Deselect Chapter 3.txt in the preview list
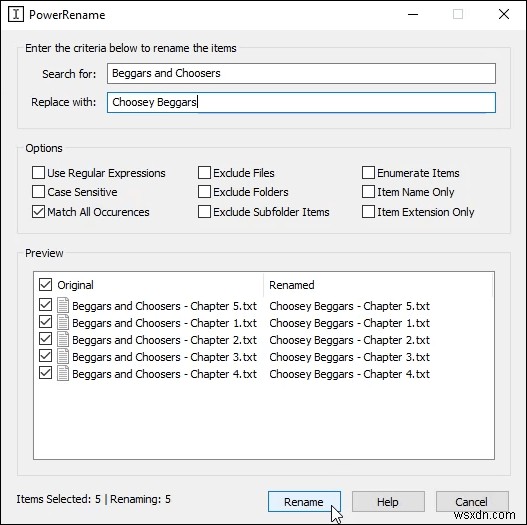The height and width of the screenshot is (525, 527). click(45, 356)
